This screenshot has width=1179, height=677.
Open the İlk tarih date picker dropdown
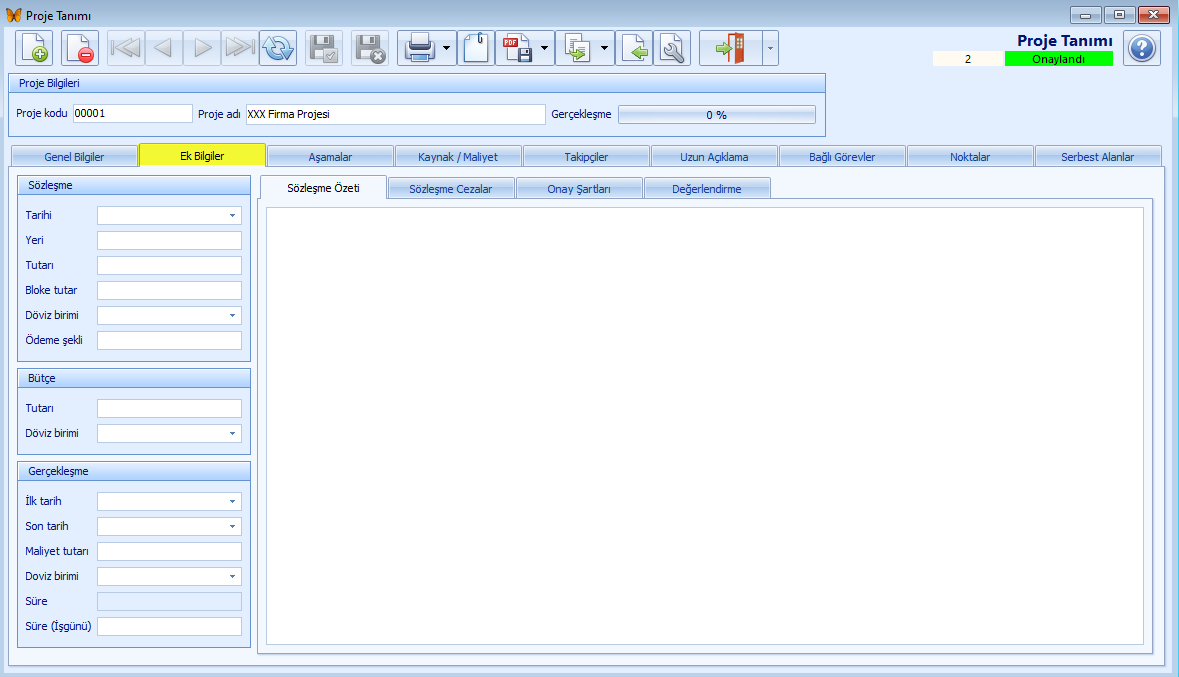[232, 502]
